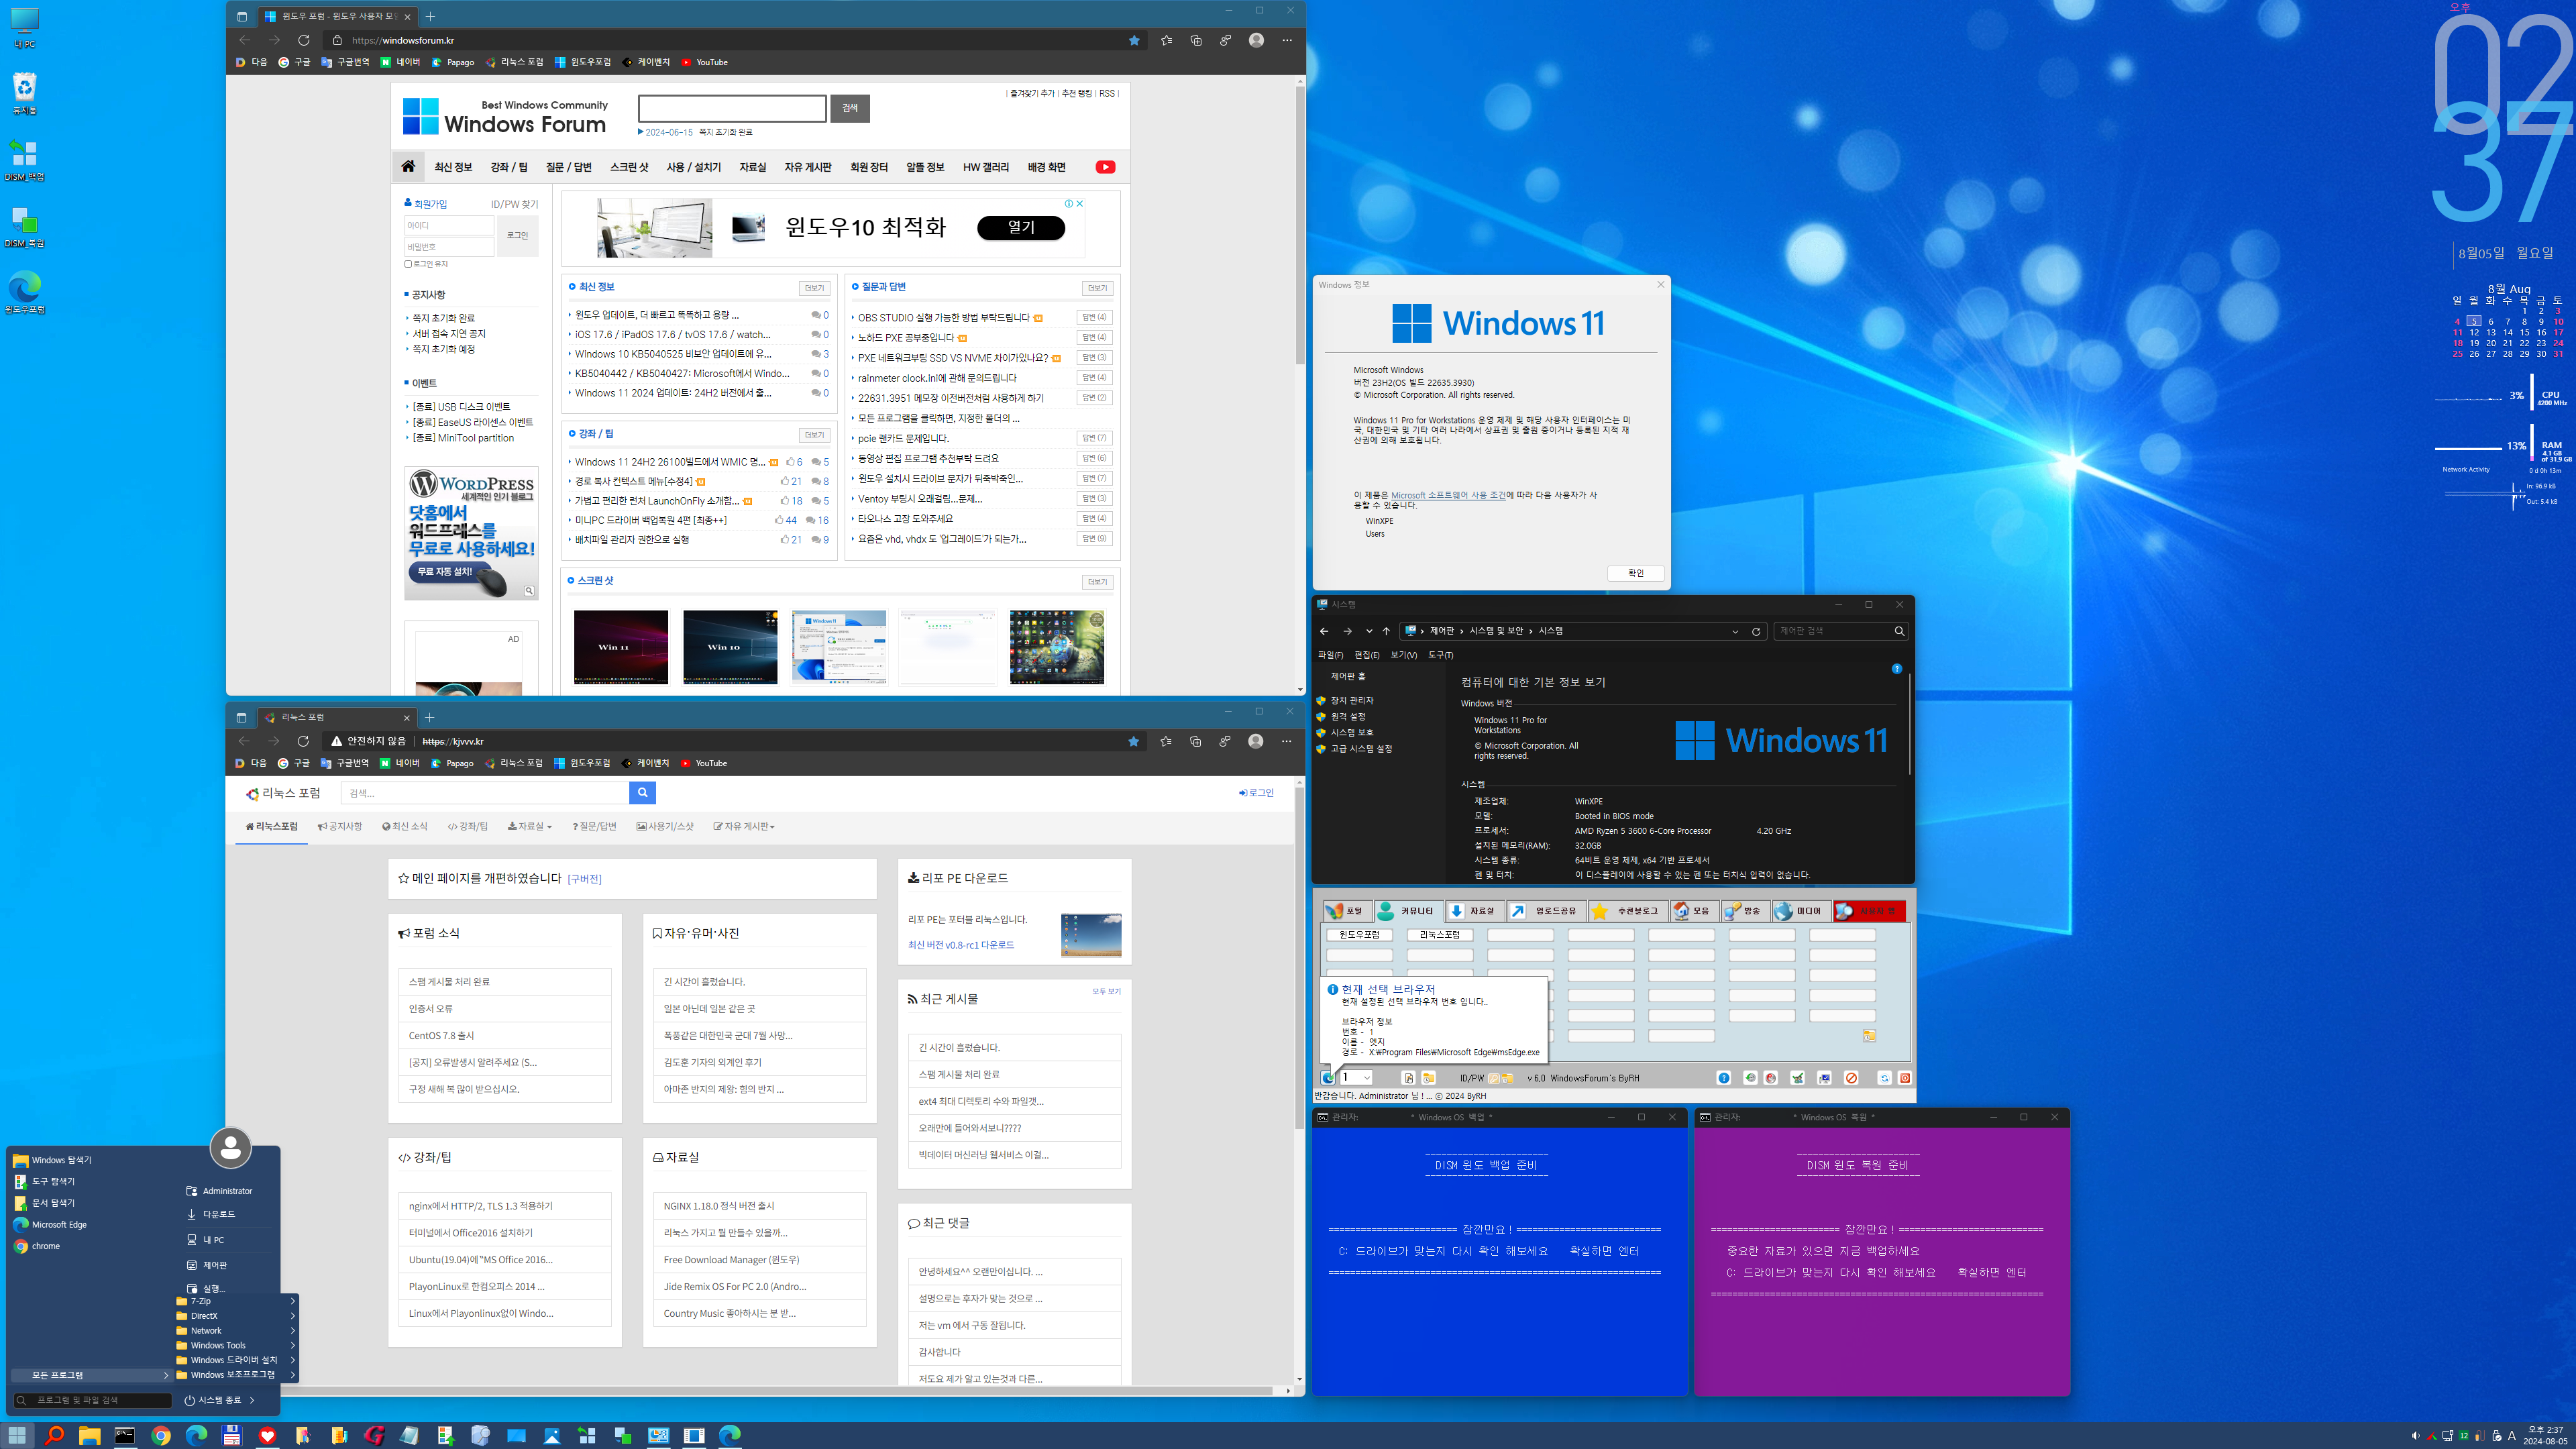Expand the Windows Tools folder in start menu
The image size is (2576, 1449).
pyautogui.click(x=235, y=1345)
